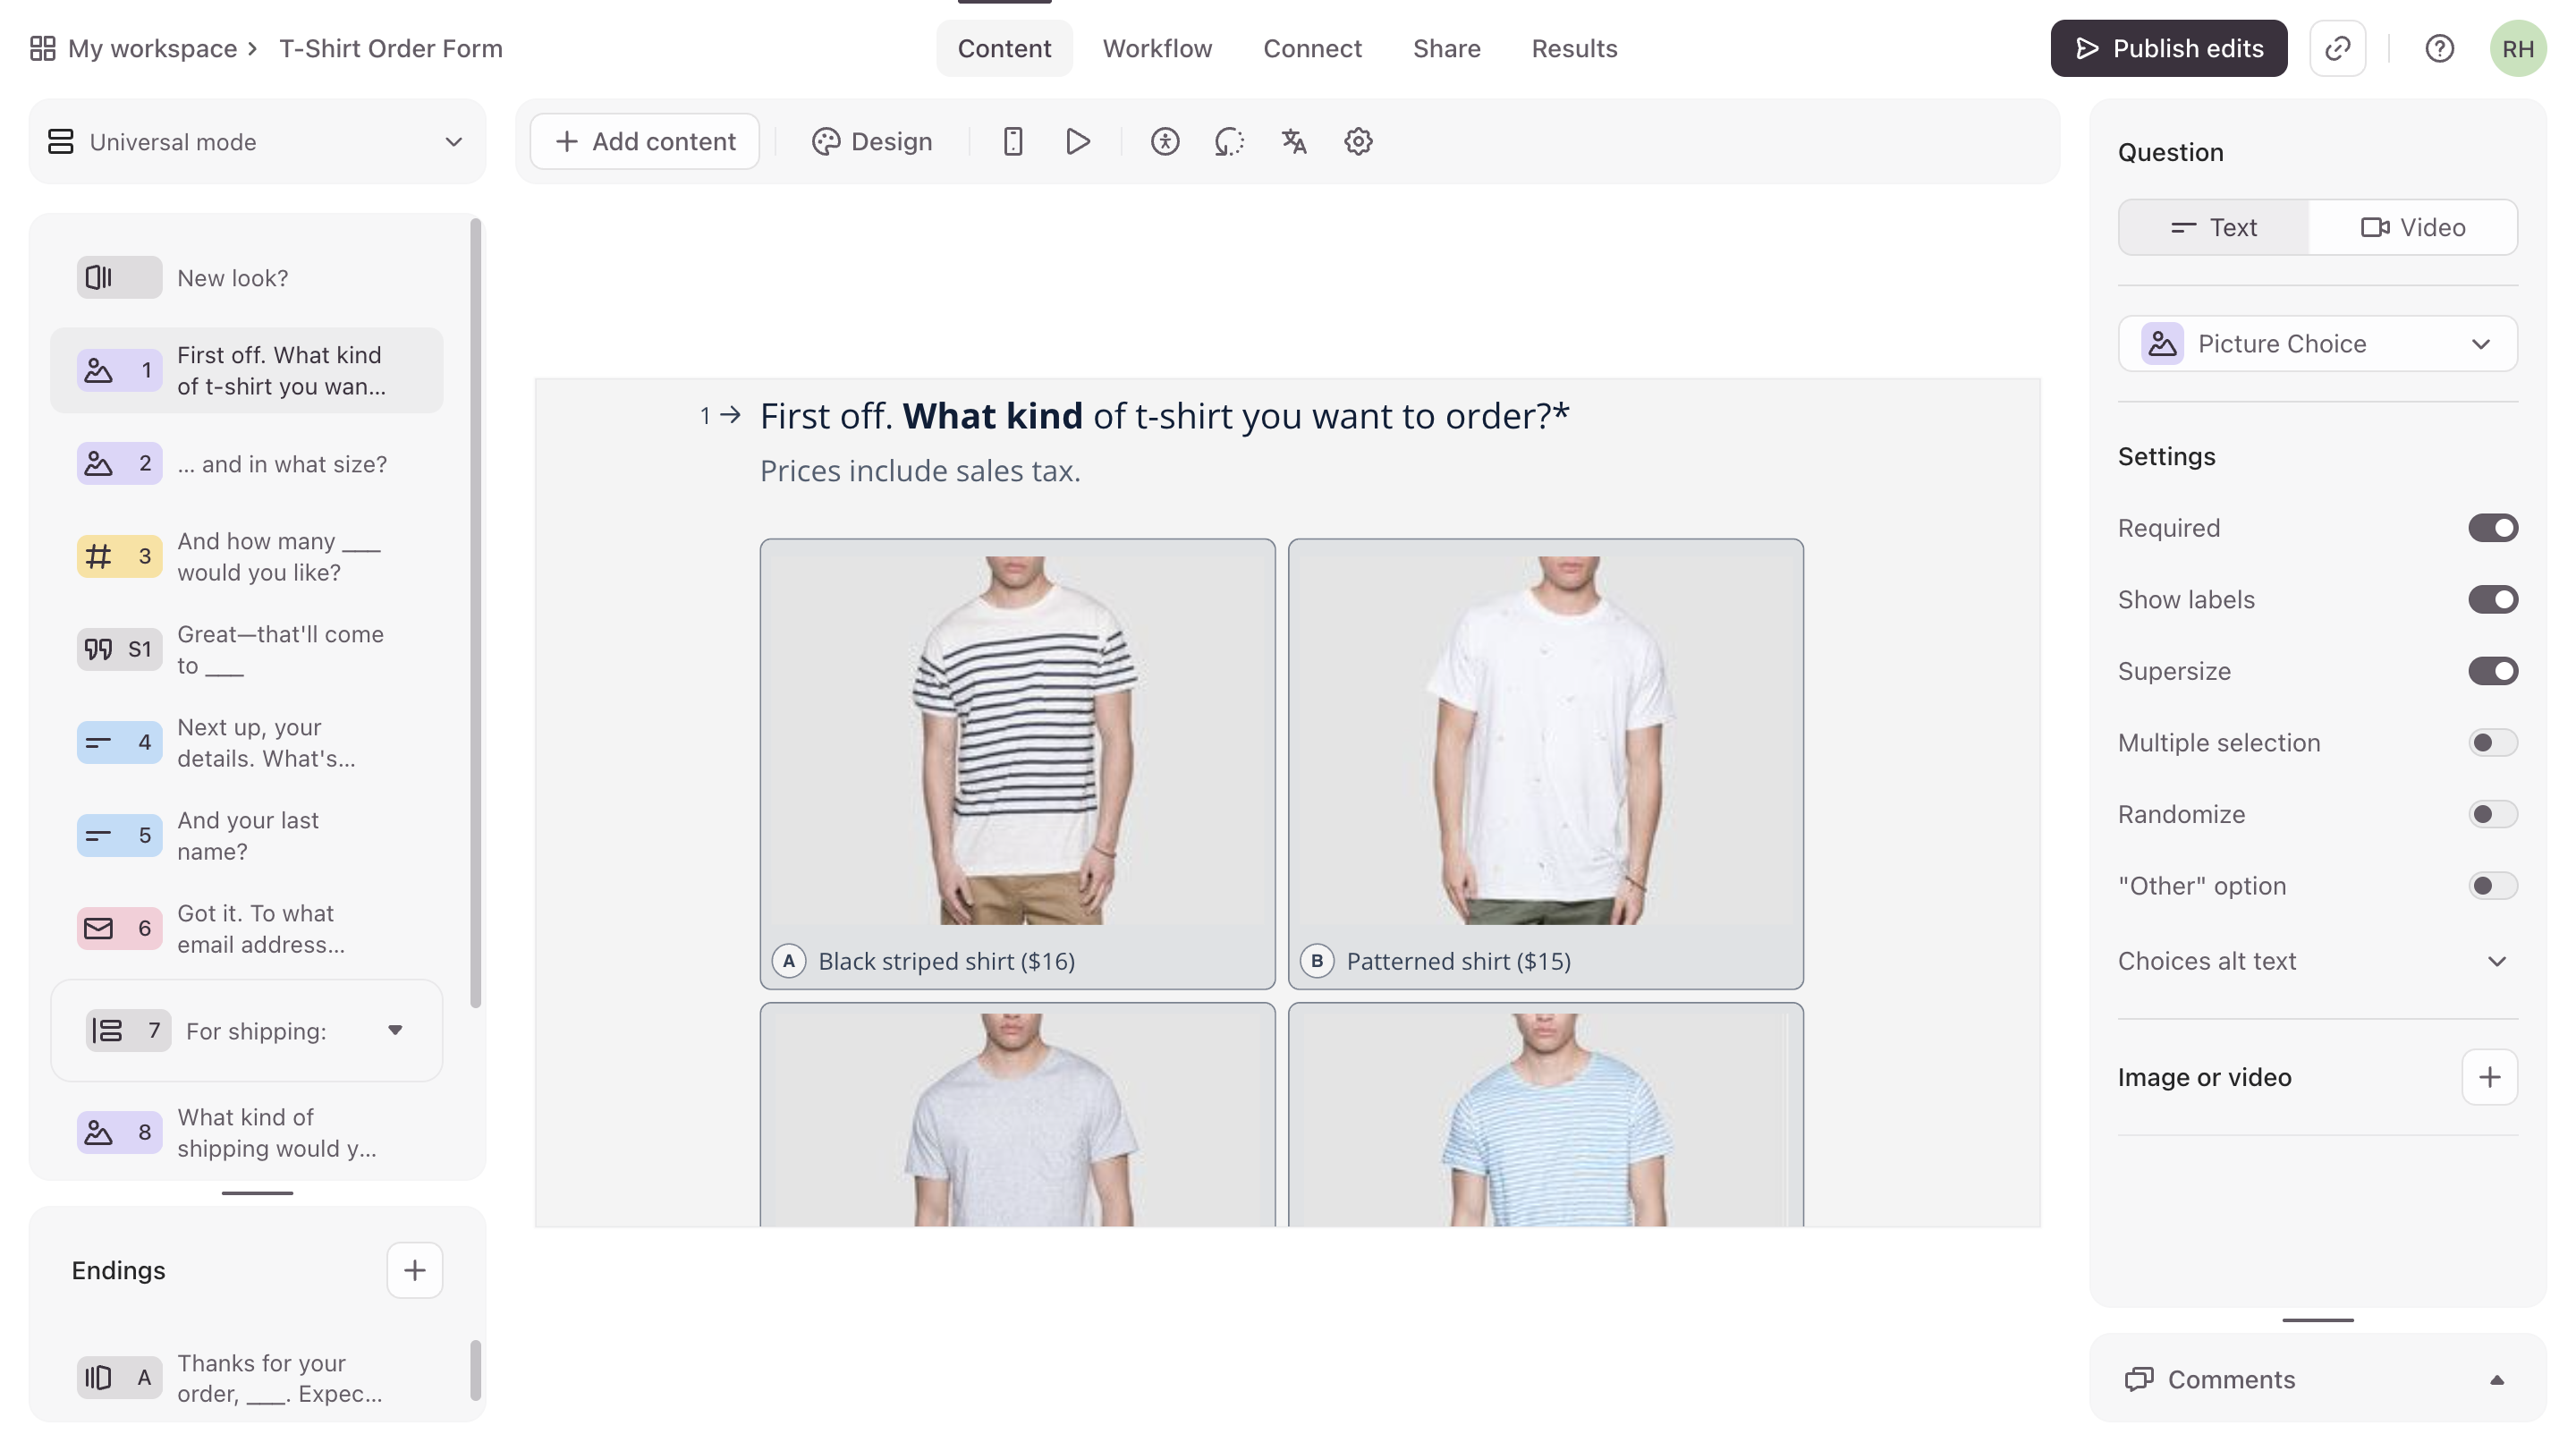
Task: Switch to the Connect tab
Action: click(1312, 48)
